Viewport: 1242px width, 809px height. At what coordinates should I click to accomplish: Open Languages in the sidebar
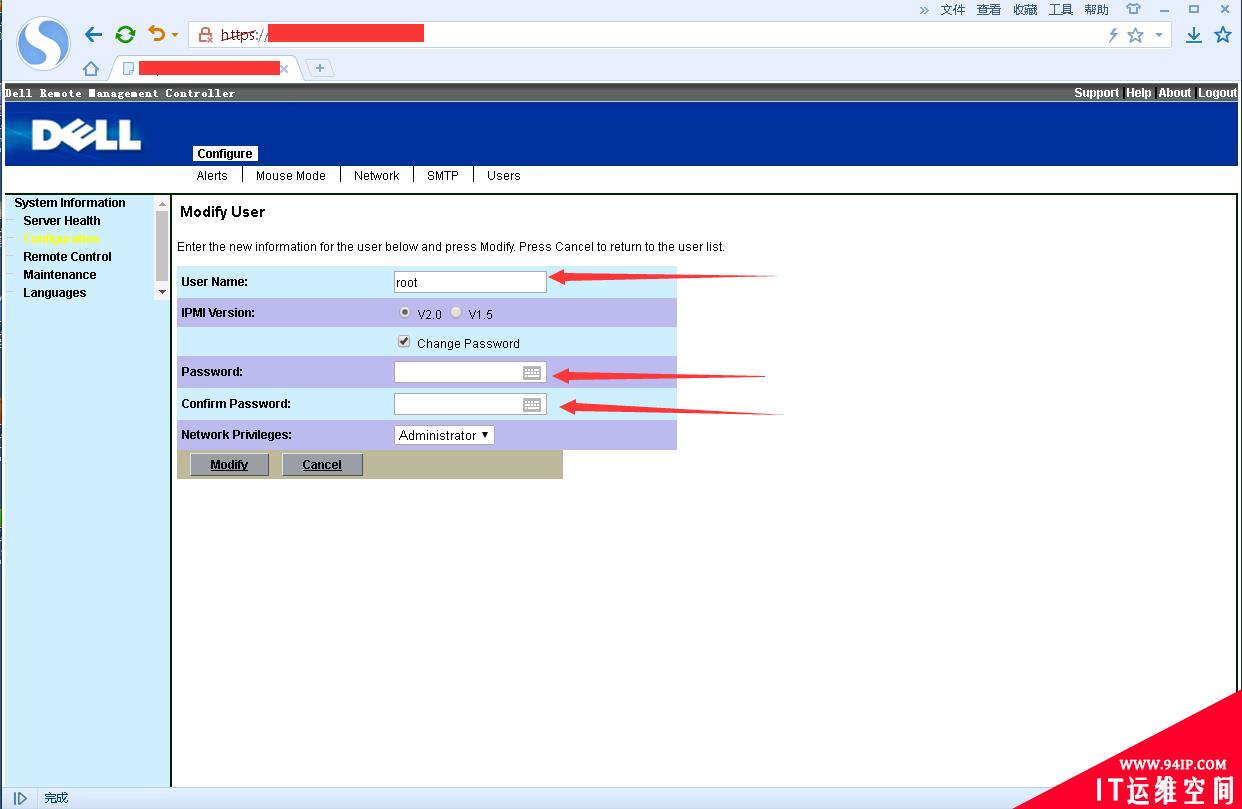55,293
